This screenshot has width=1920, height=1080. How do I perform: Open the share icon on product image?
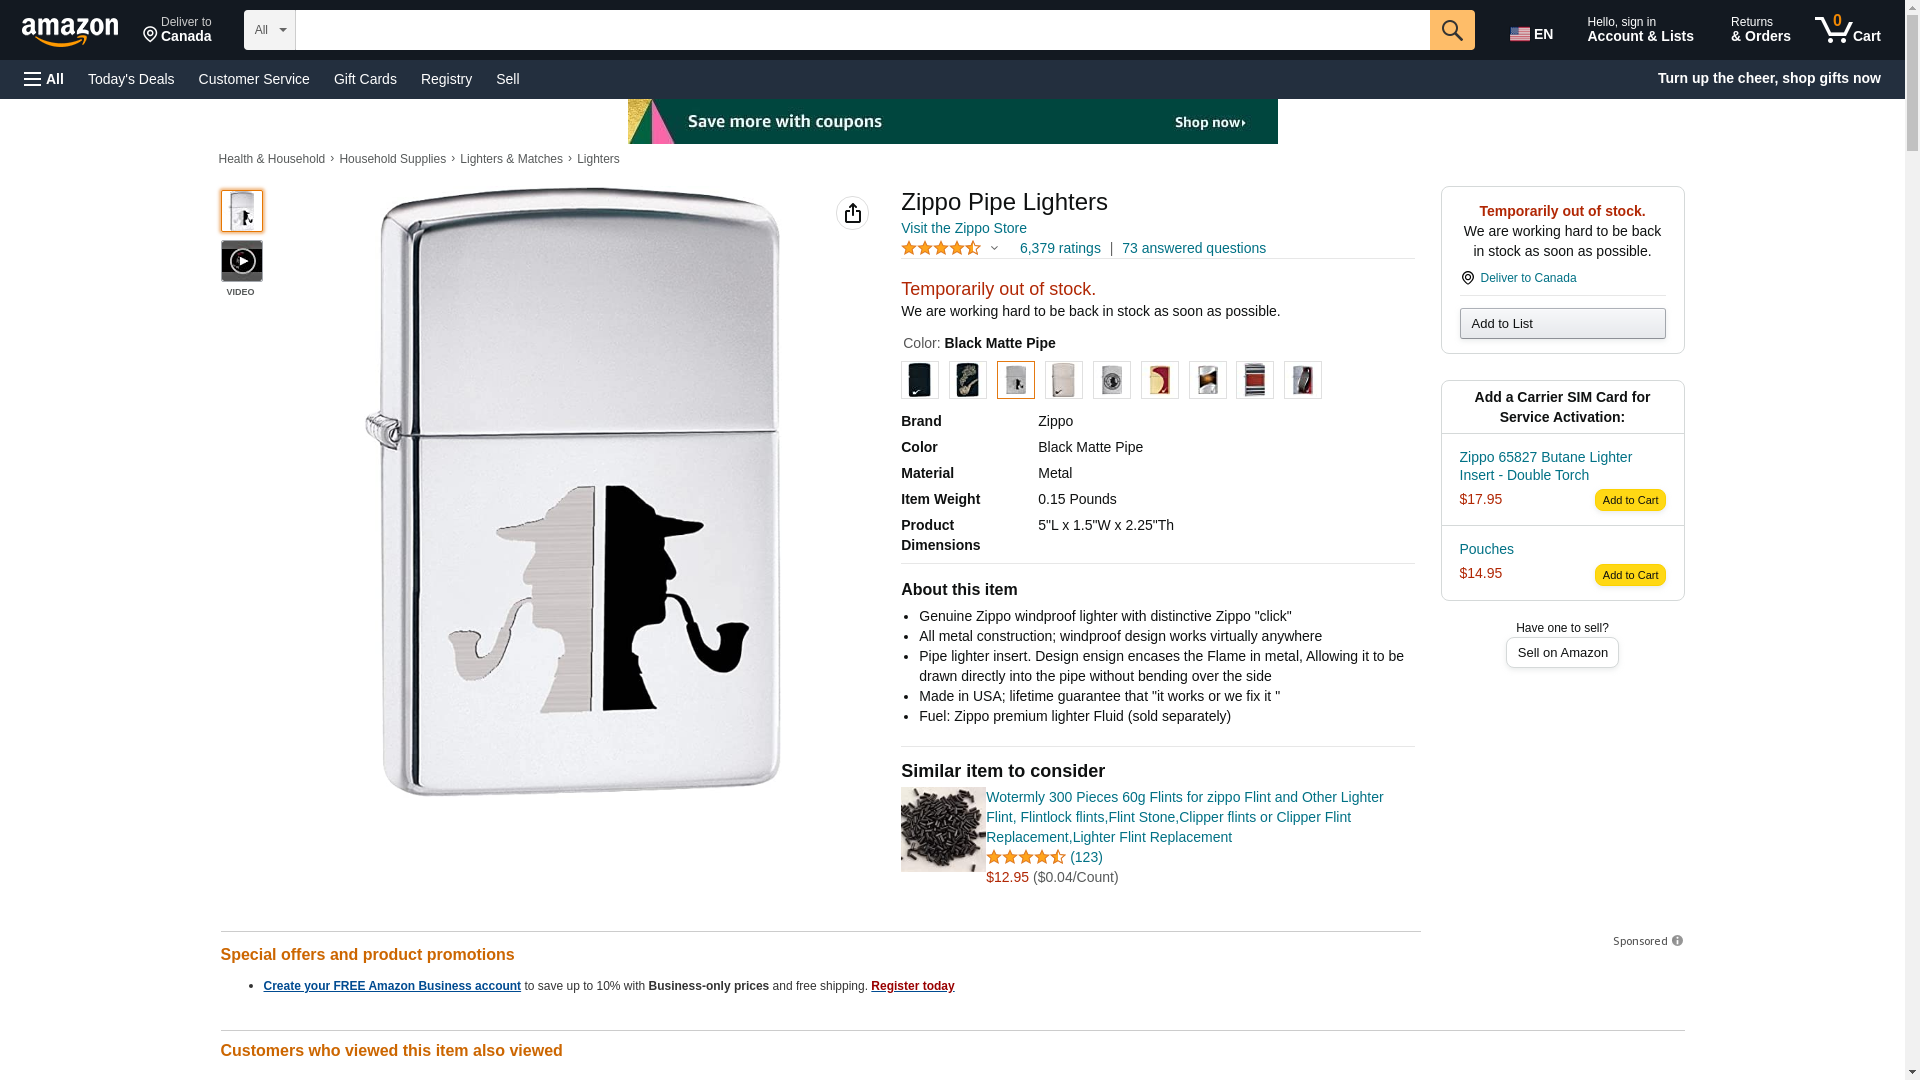pos(852,213)
